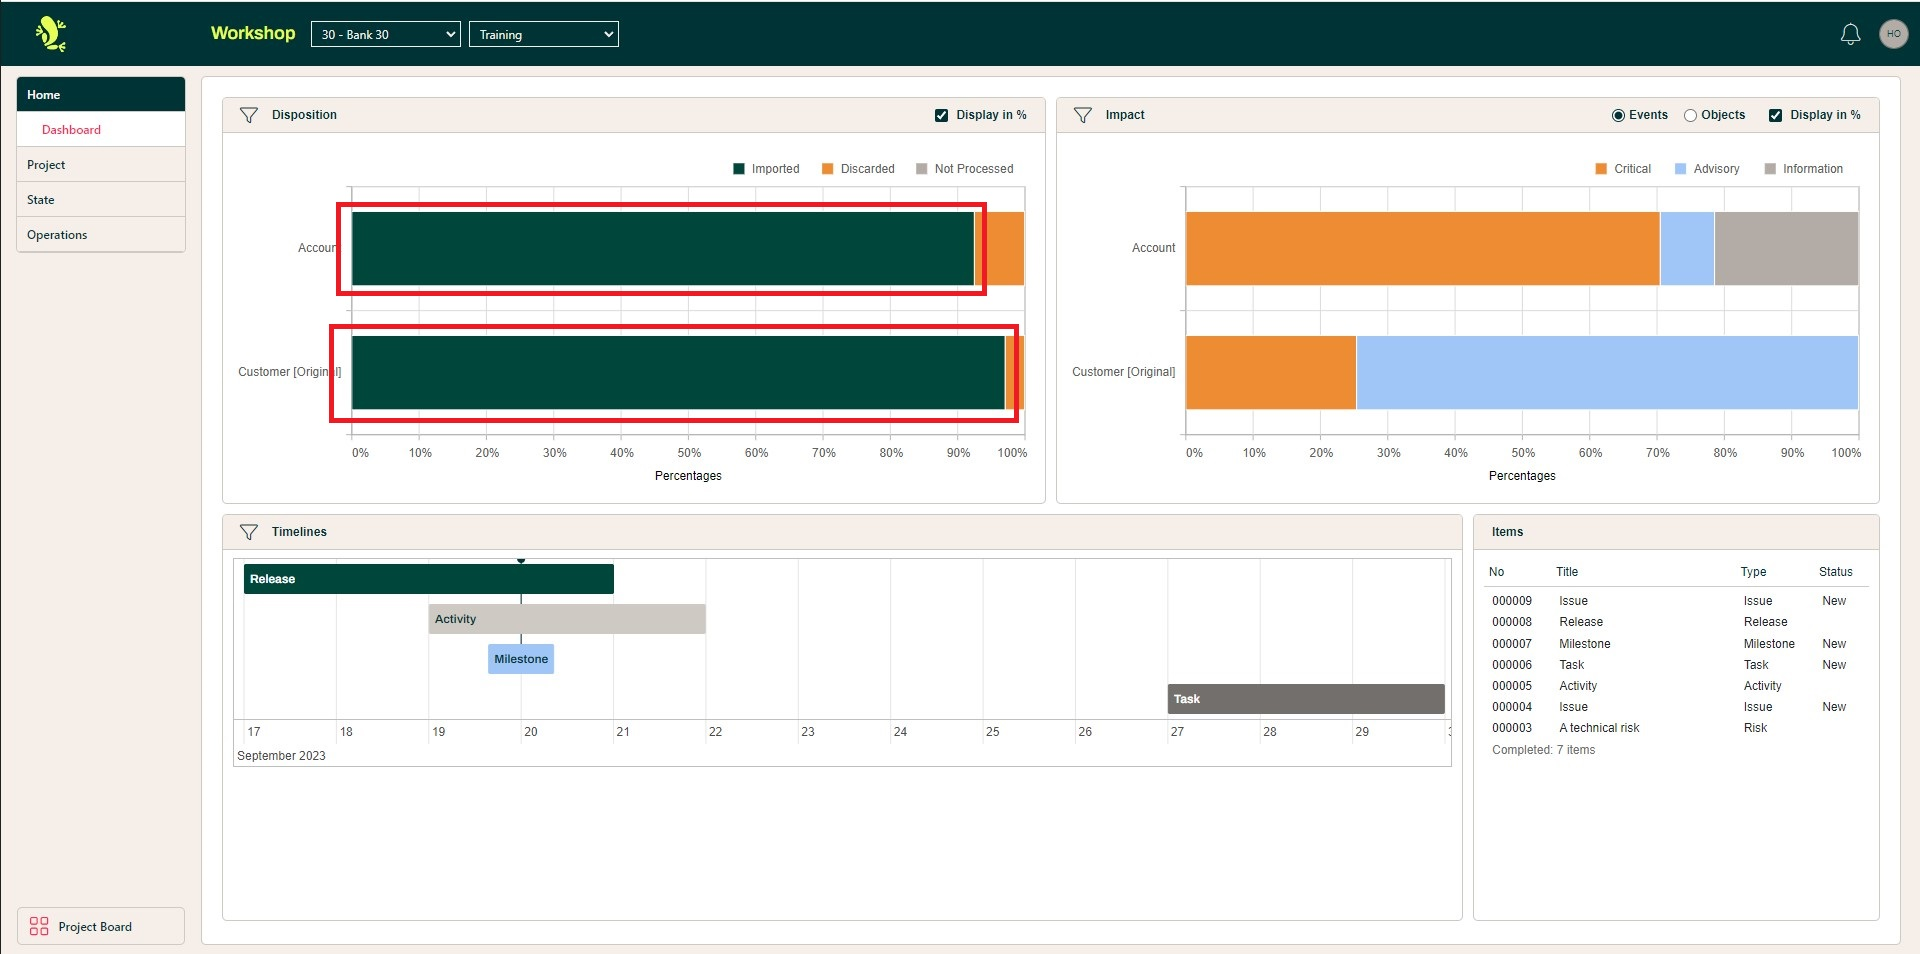Open item 000003 A technical risk
The width and height of the screenshot is (1920, 954).
tap(1598, 728)
